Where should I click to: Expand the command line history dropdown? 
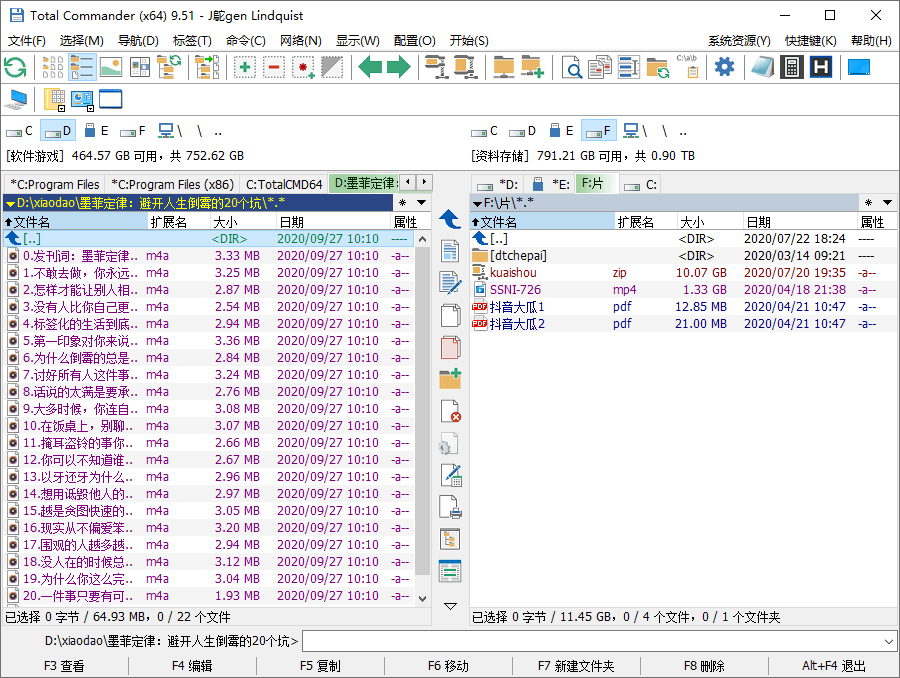(890, 642)
